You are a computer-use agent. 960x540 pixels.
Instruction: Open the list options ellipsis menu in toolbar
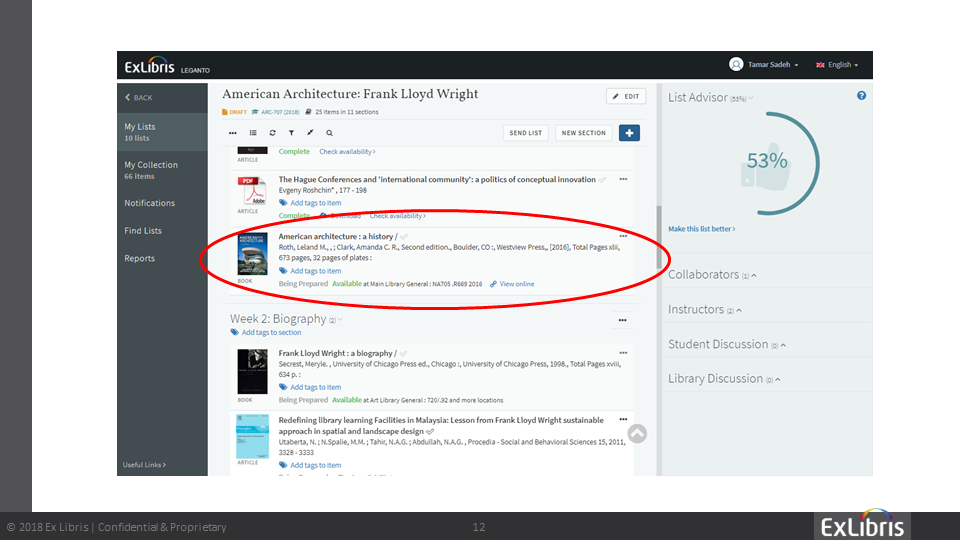(233, 133)
